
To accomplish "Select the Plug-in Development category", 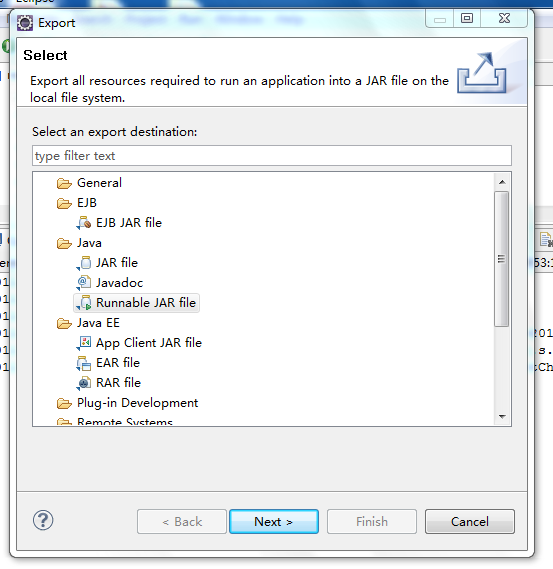I will point(137,403).
